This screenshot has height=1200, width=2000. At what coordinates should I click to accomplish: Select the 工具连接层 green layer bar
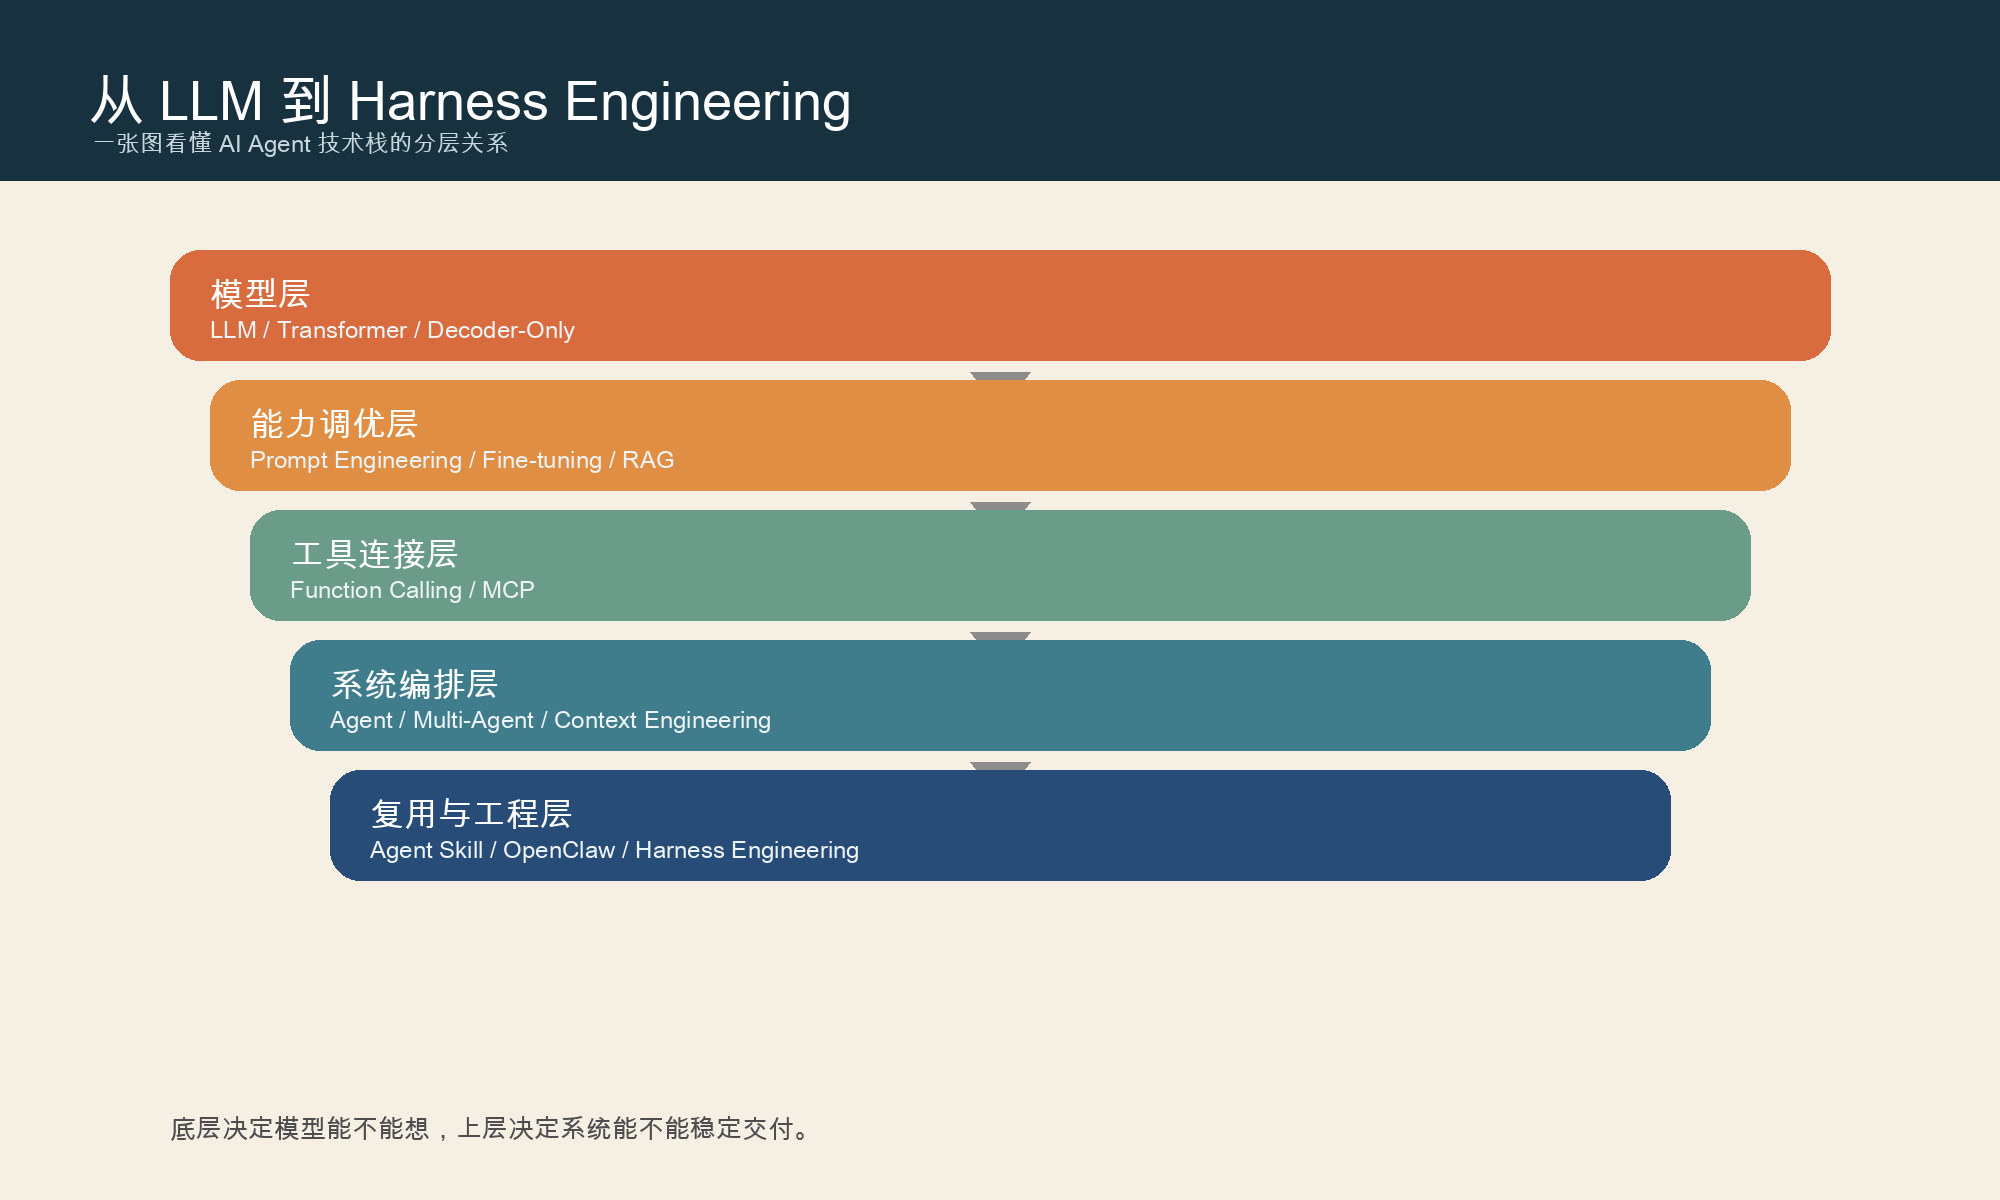click(x=1000, y=567)
